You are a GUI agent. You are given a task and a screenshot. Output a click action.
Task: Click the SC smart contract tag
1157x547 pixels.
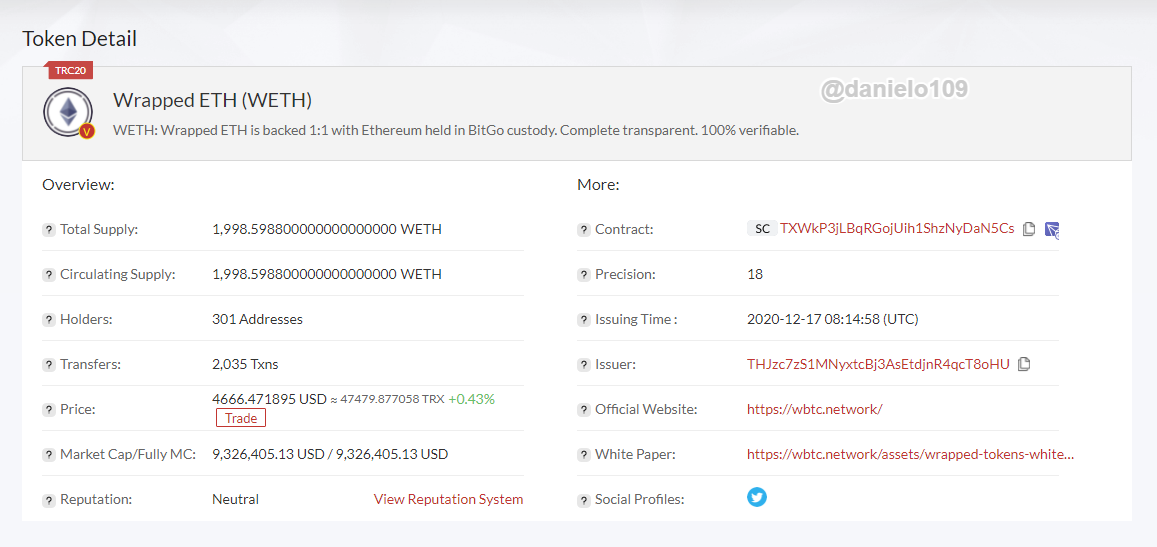click(x=761, y=229)
